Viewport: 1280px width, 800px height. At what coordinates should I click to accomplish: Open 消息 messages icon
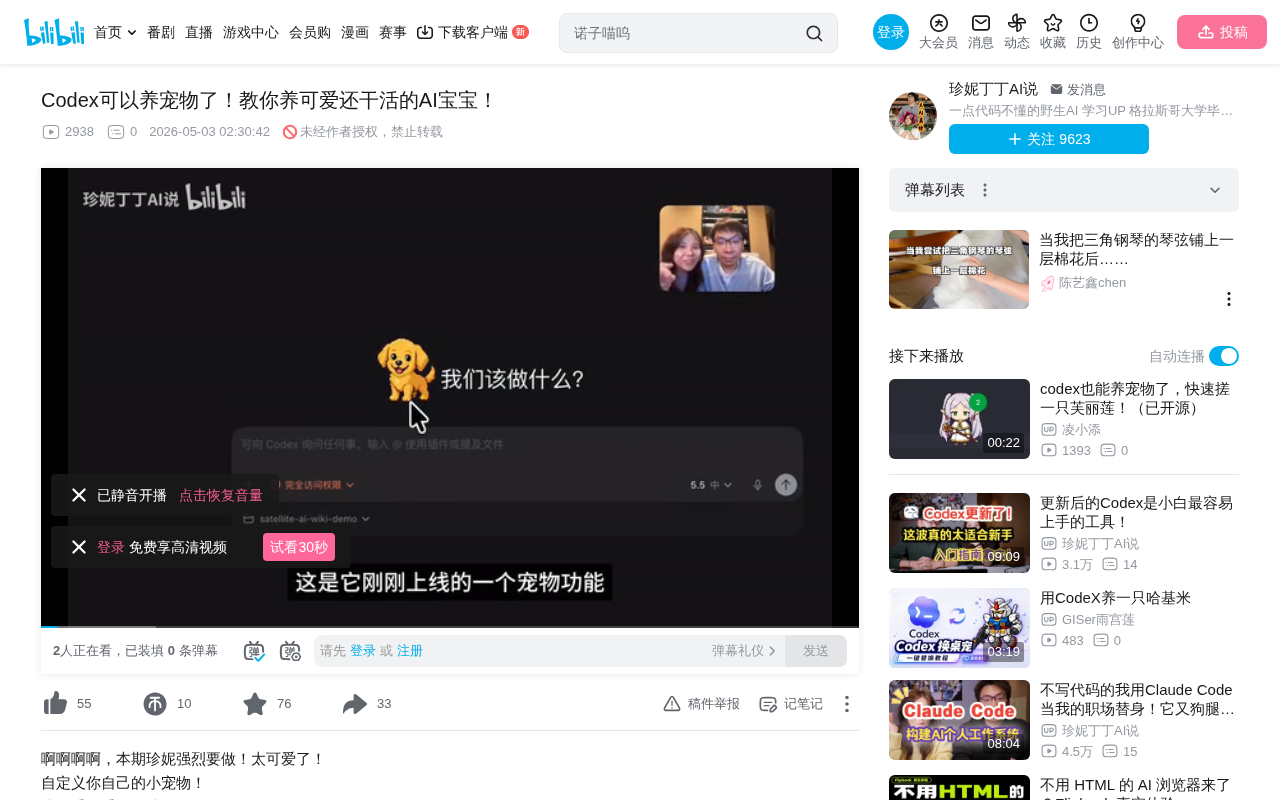pos(981,32)
